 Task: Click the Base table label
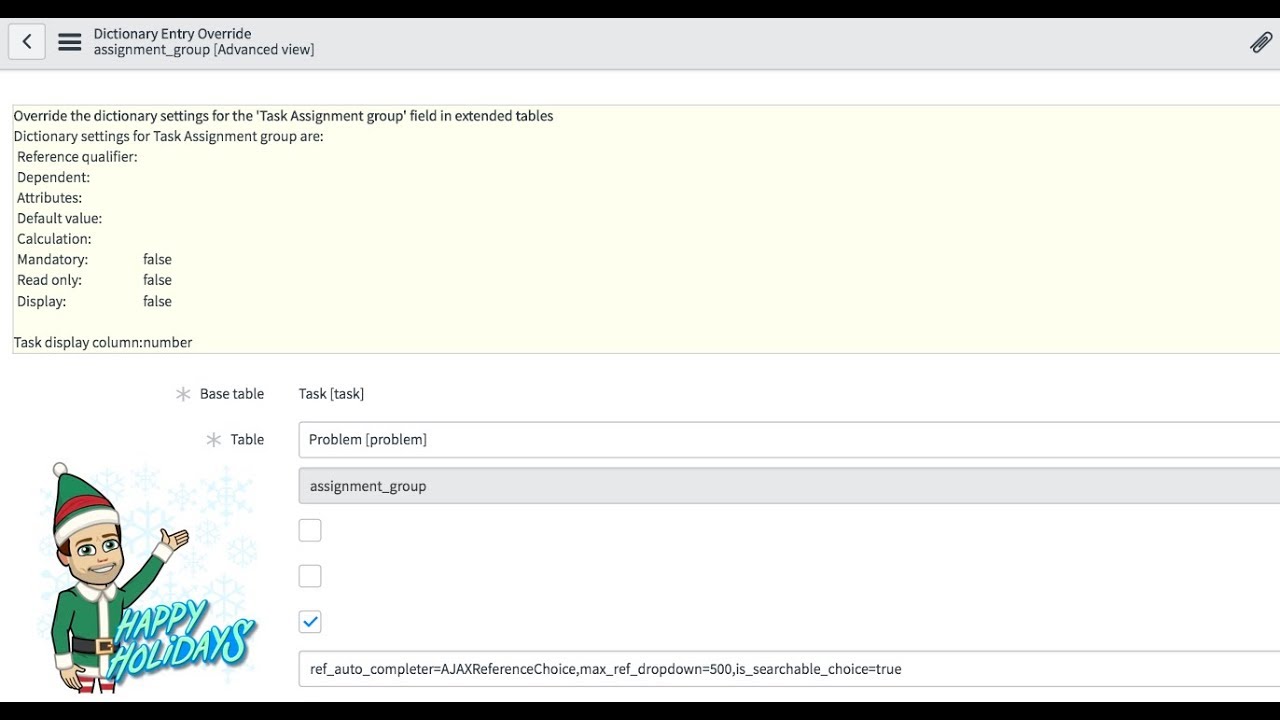[x=232, y=394]
